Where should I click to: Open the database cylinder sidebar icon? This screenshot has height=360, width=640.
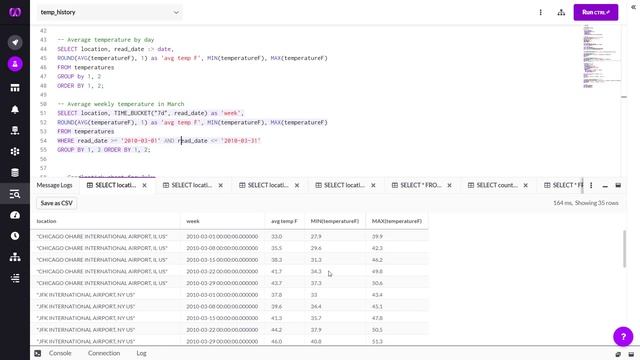tap(15, 173)
